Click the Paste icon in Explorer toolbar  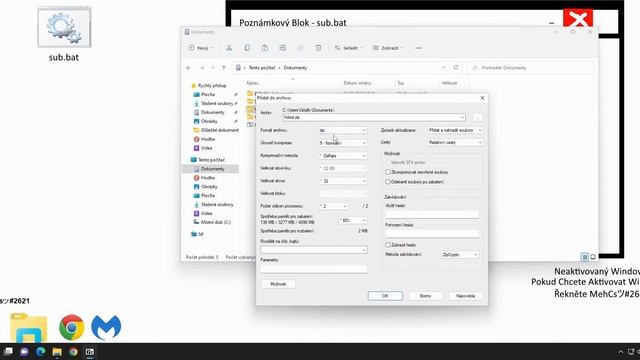click(265, 48)
